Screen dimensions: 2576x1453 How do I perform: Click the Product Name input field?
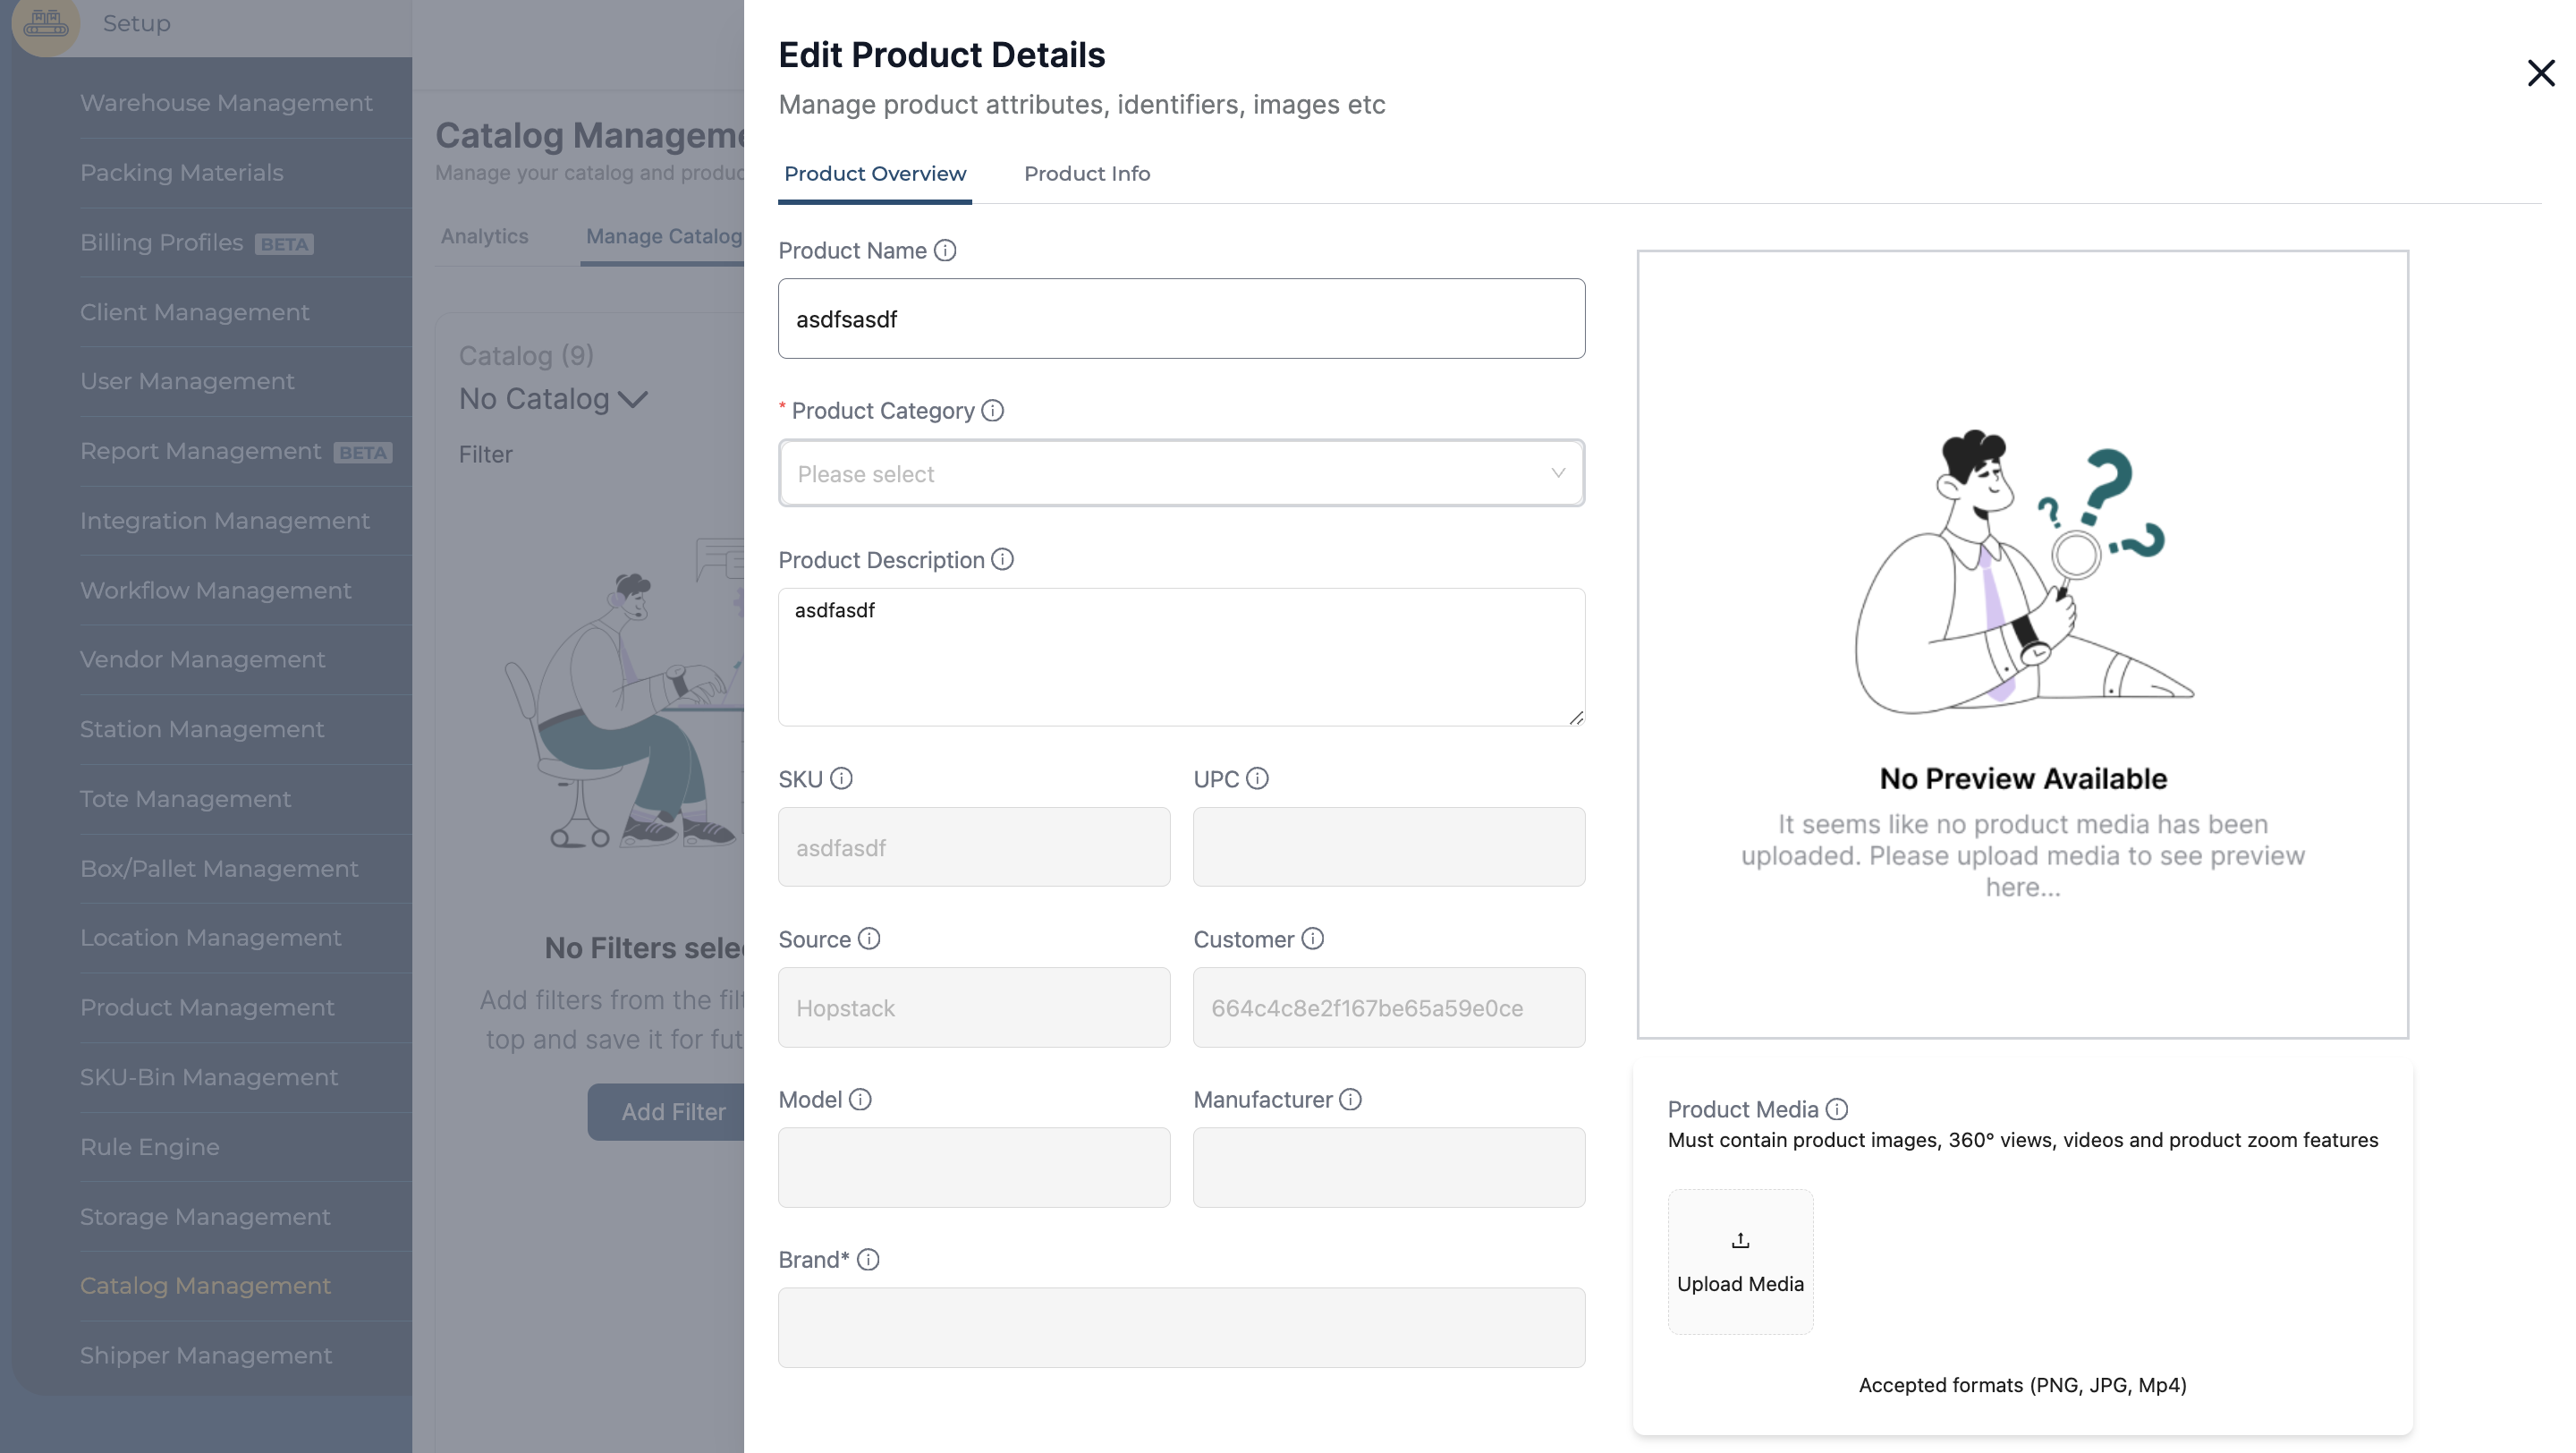click(1180, 319)
